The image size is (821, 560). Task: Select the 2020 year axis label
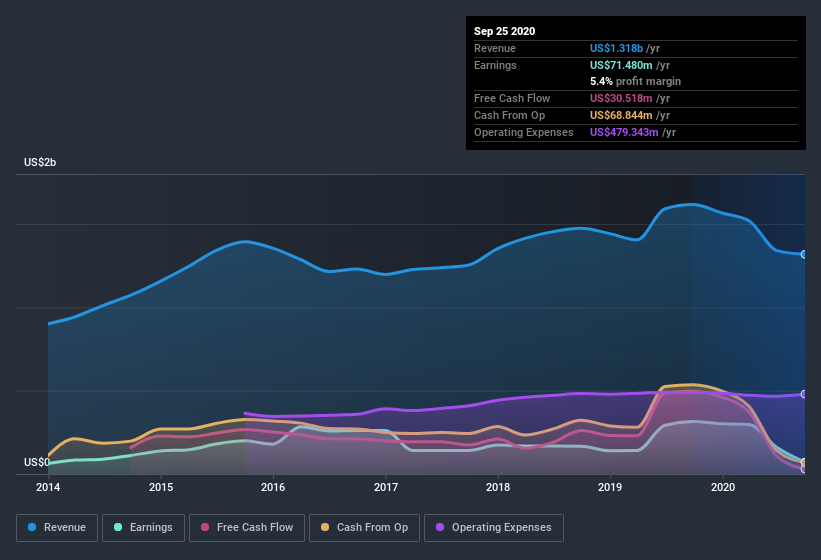(x=723, y=488)
